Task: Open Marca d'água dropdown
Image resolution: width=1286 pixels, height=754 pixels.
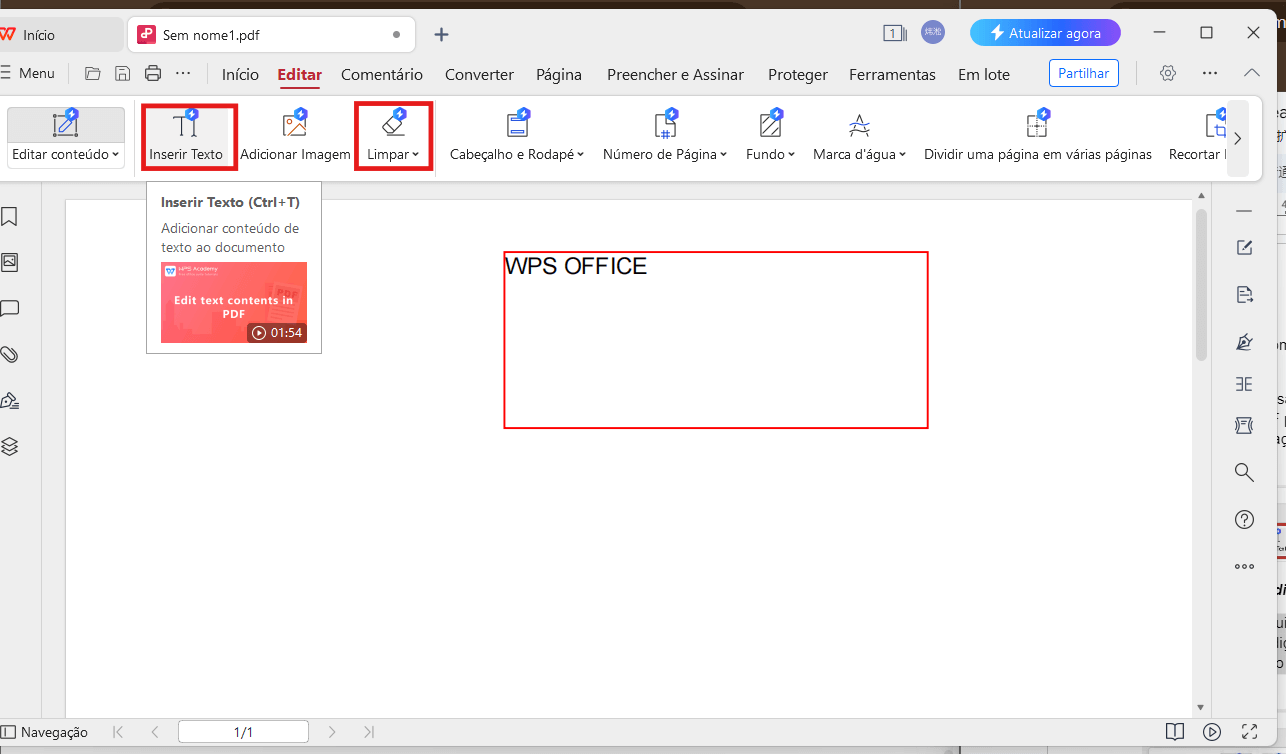Action: (860, 138)
